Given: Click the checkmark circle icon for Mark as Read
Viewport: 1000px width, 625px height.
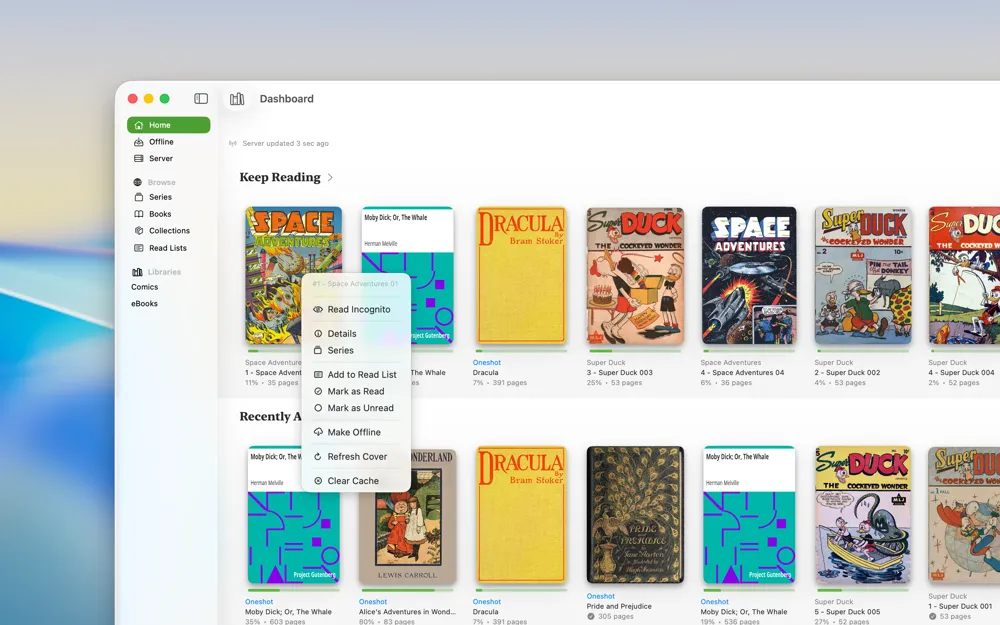Looking at the screenshot, I should tap(318, 391).
